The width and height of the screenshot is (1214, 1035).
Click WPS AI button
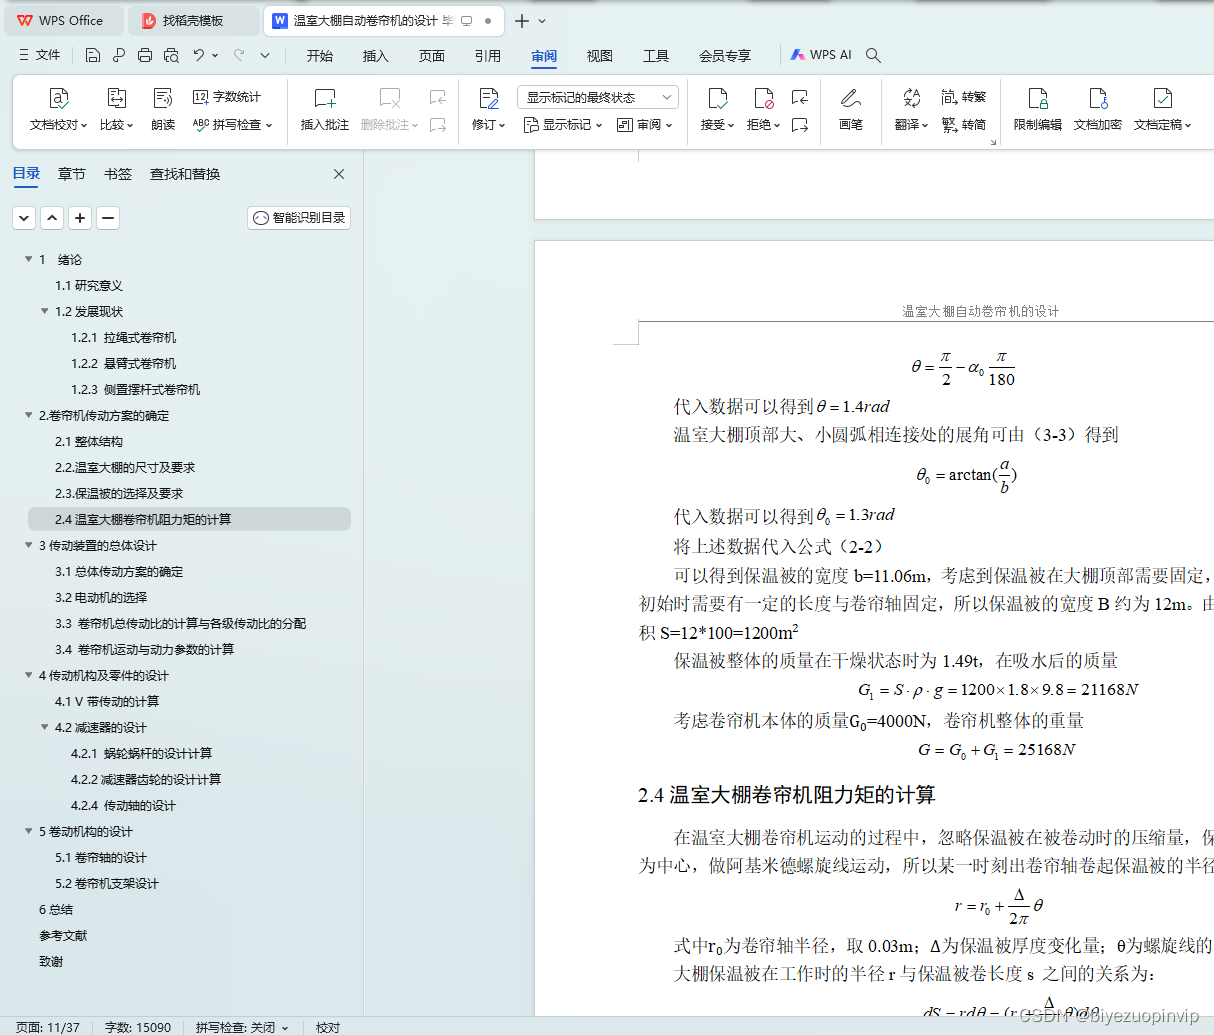(821, 55)
